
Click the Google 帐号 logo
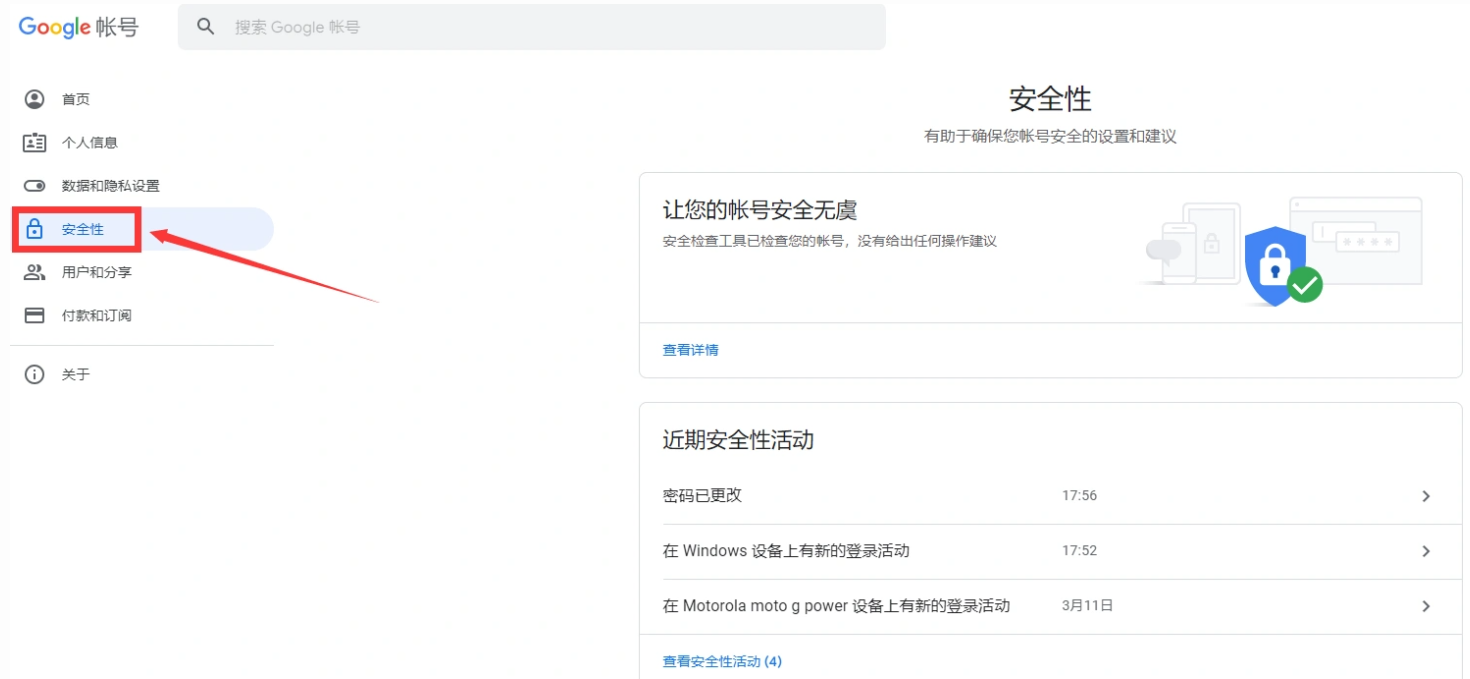click(78, 27)
